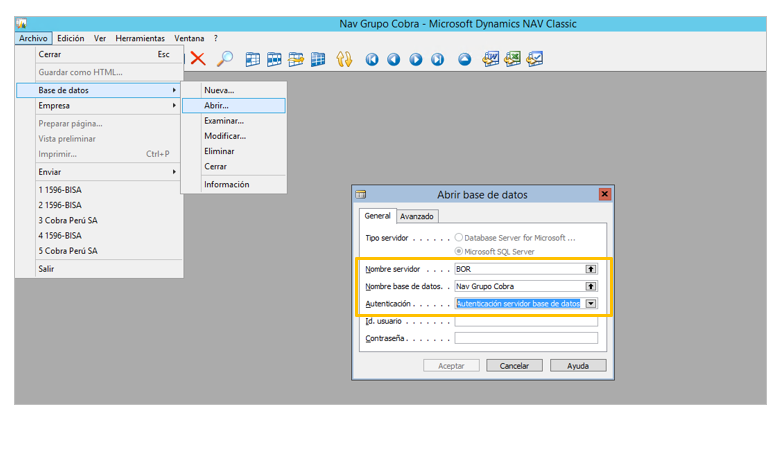The height and width of the screenshot is (454, 782).
Task: Go to the previous record arrow
Action: [x=393, y=59]
